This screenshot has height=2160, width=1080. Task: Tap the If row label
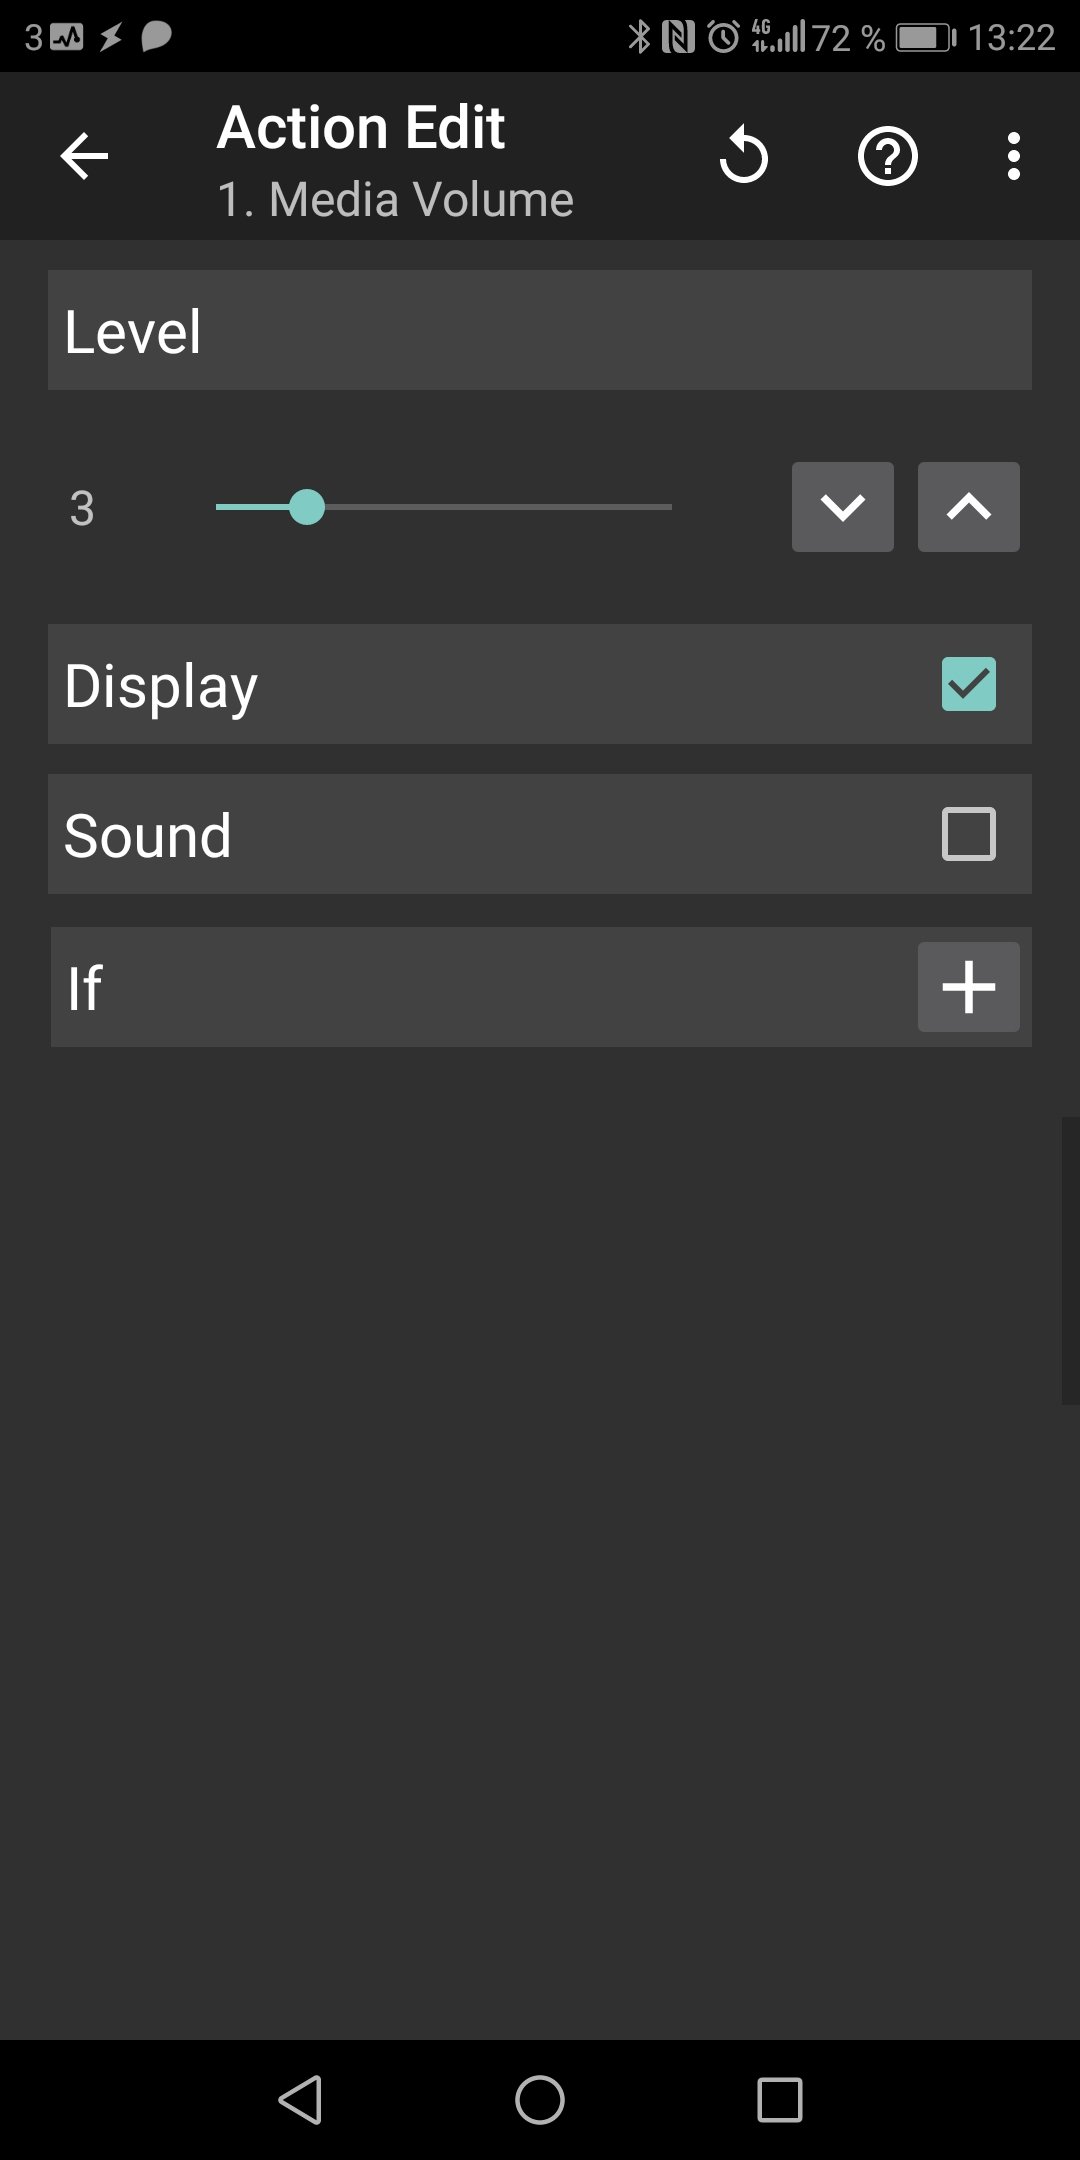point(85,988)
